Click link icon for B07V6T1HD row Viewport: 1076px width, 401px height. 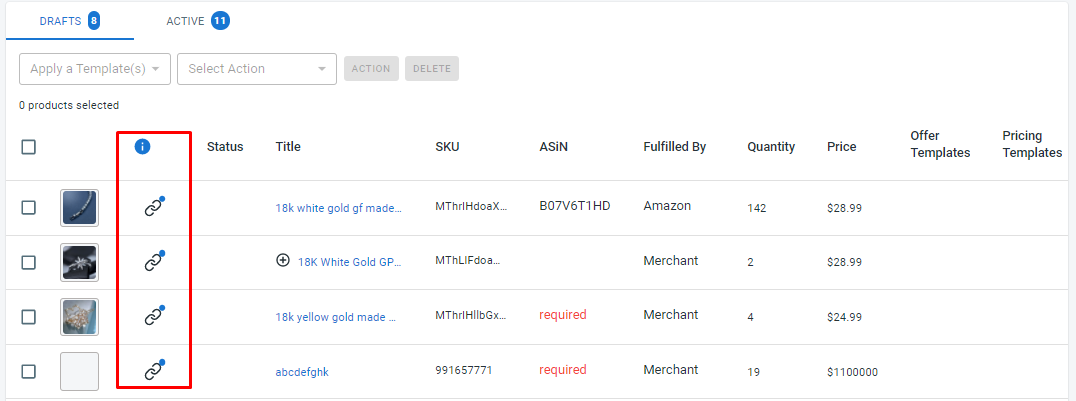(x=154, y=207)
